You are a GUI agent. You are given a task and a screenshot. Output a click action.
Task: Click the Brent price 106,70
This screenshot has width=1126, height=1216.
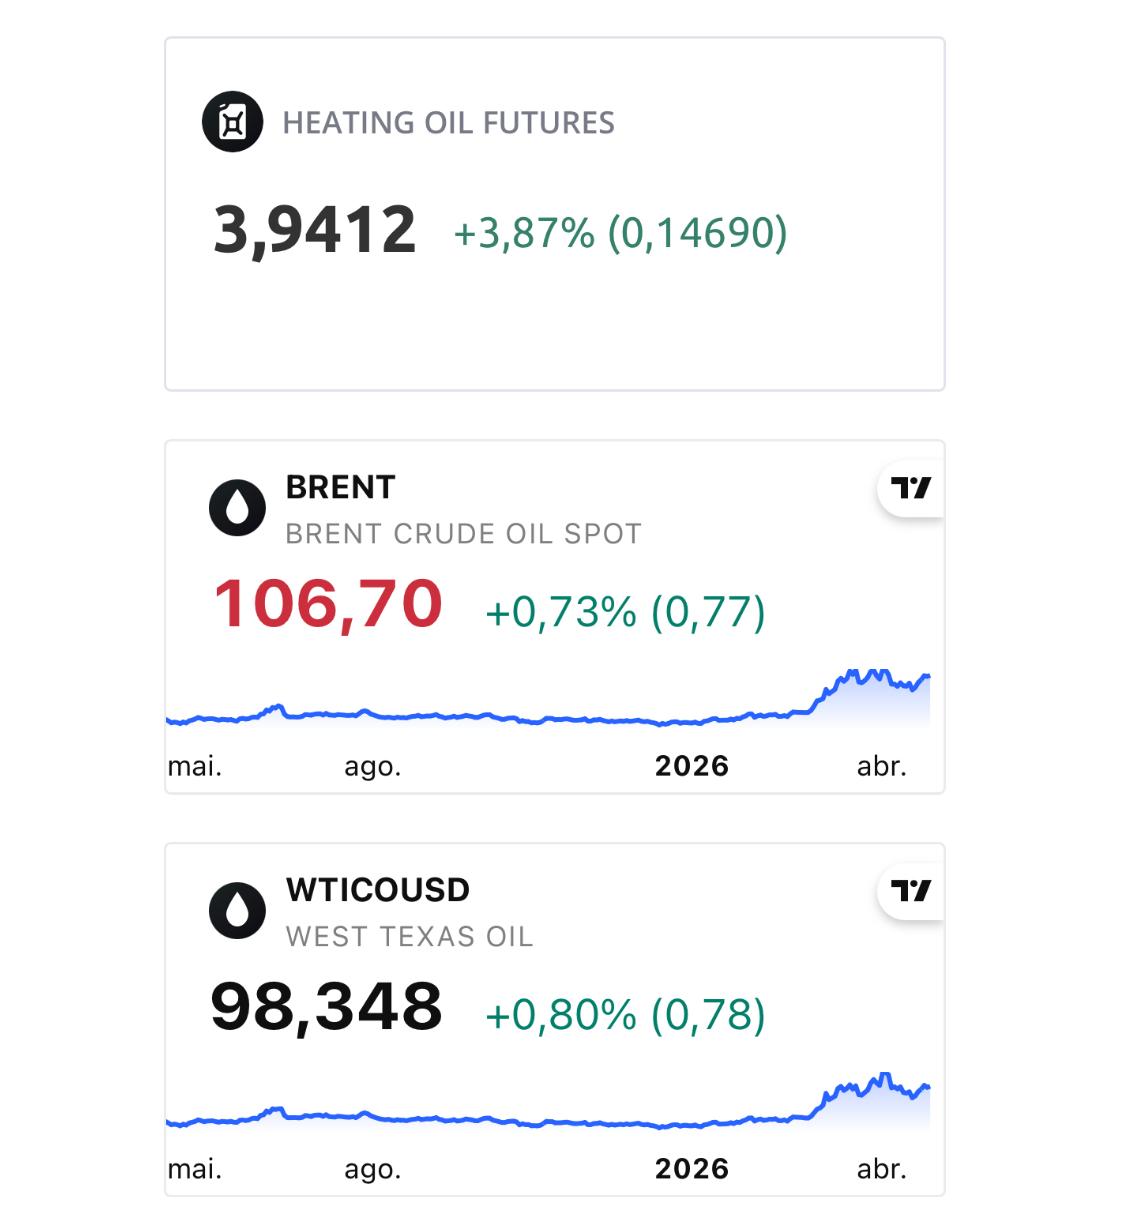coord(328,605)
